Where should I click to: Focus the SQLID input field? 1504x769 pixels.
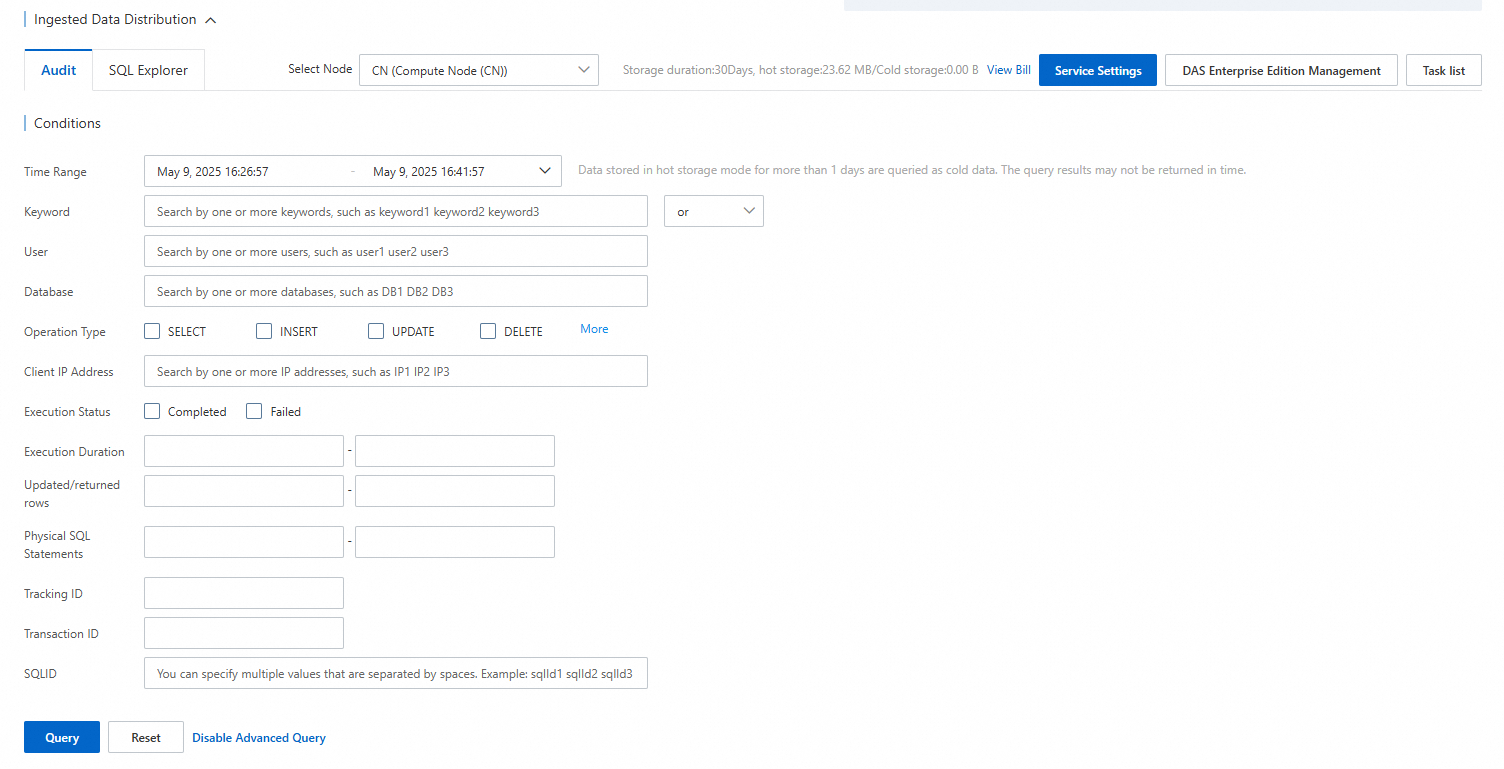pos(396,673)
